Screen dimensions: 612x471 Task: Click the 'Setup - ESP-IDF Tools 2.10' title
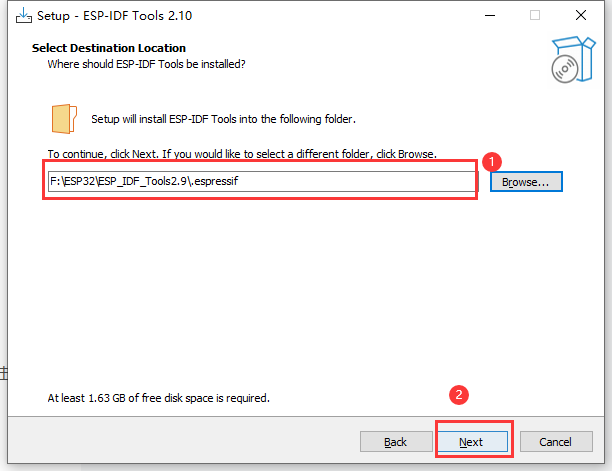(x=114, y=16)
